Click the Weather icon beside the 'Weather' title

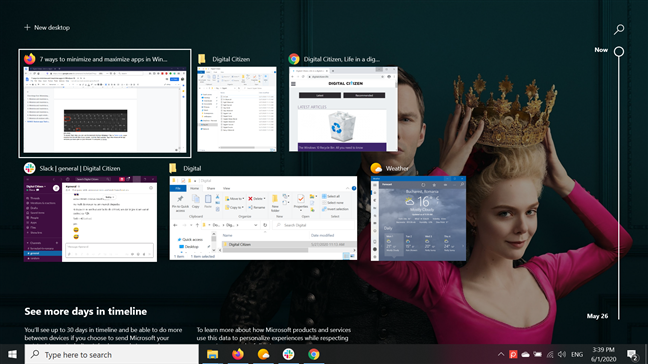(376, 168)
